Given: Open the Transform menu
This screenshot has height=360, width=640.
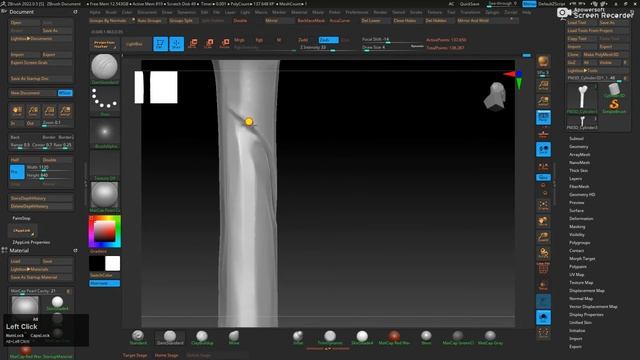Looking at the screenshot, I should pyautogui.click(x=470, y=12).
